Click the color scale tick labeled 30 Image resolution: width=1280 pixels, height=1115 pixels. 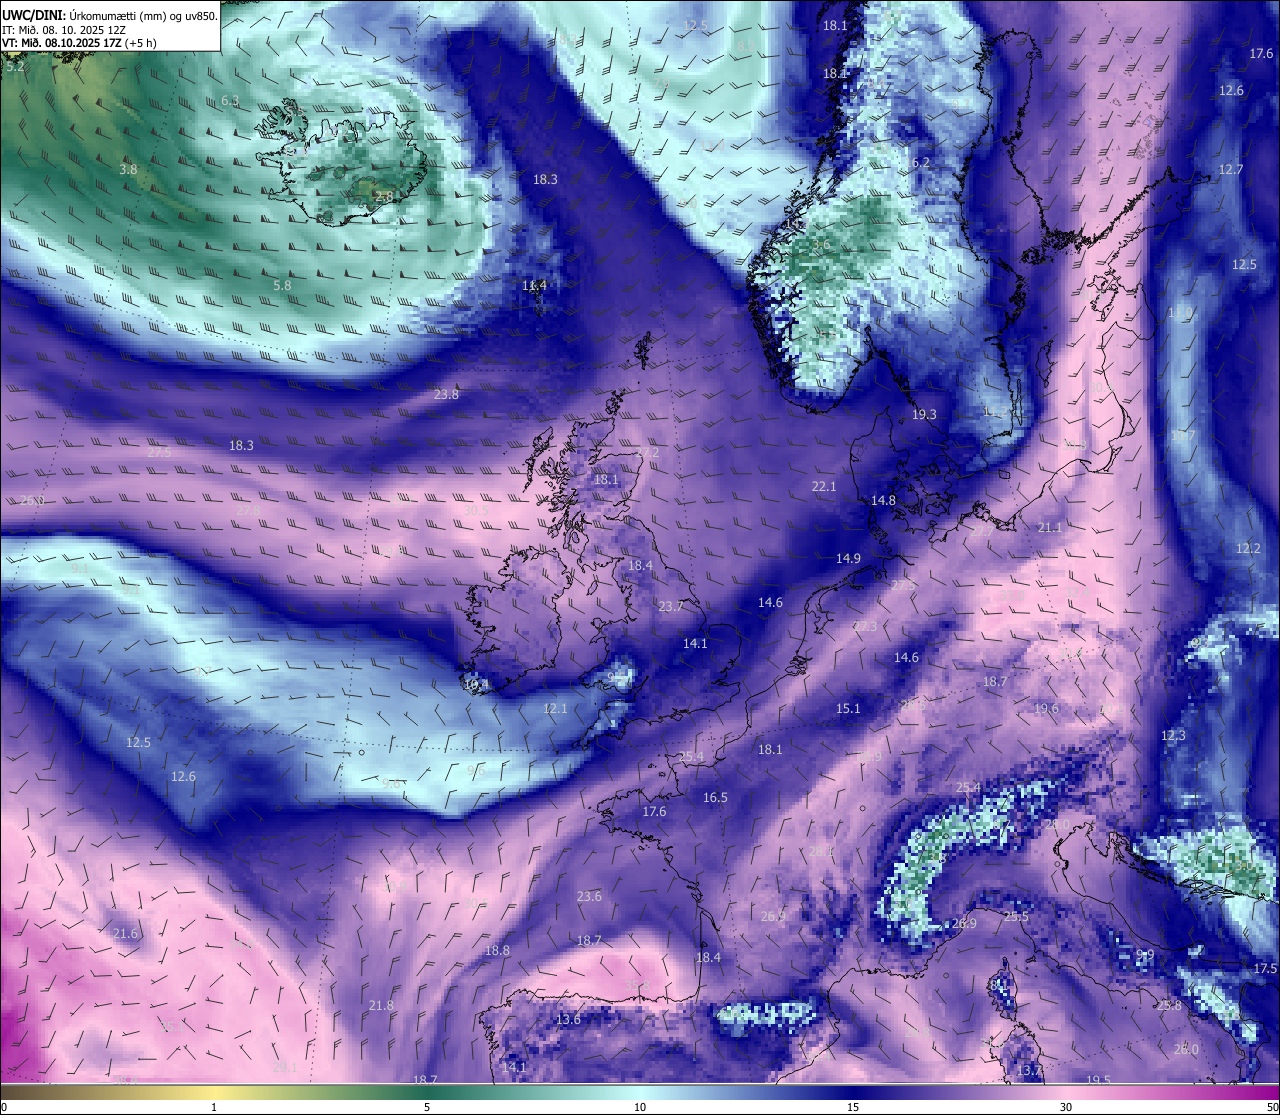[x=1066, y=1107]
